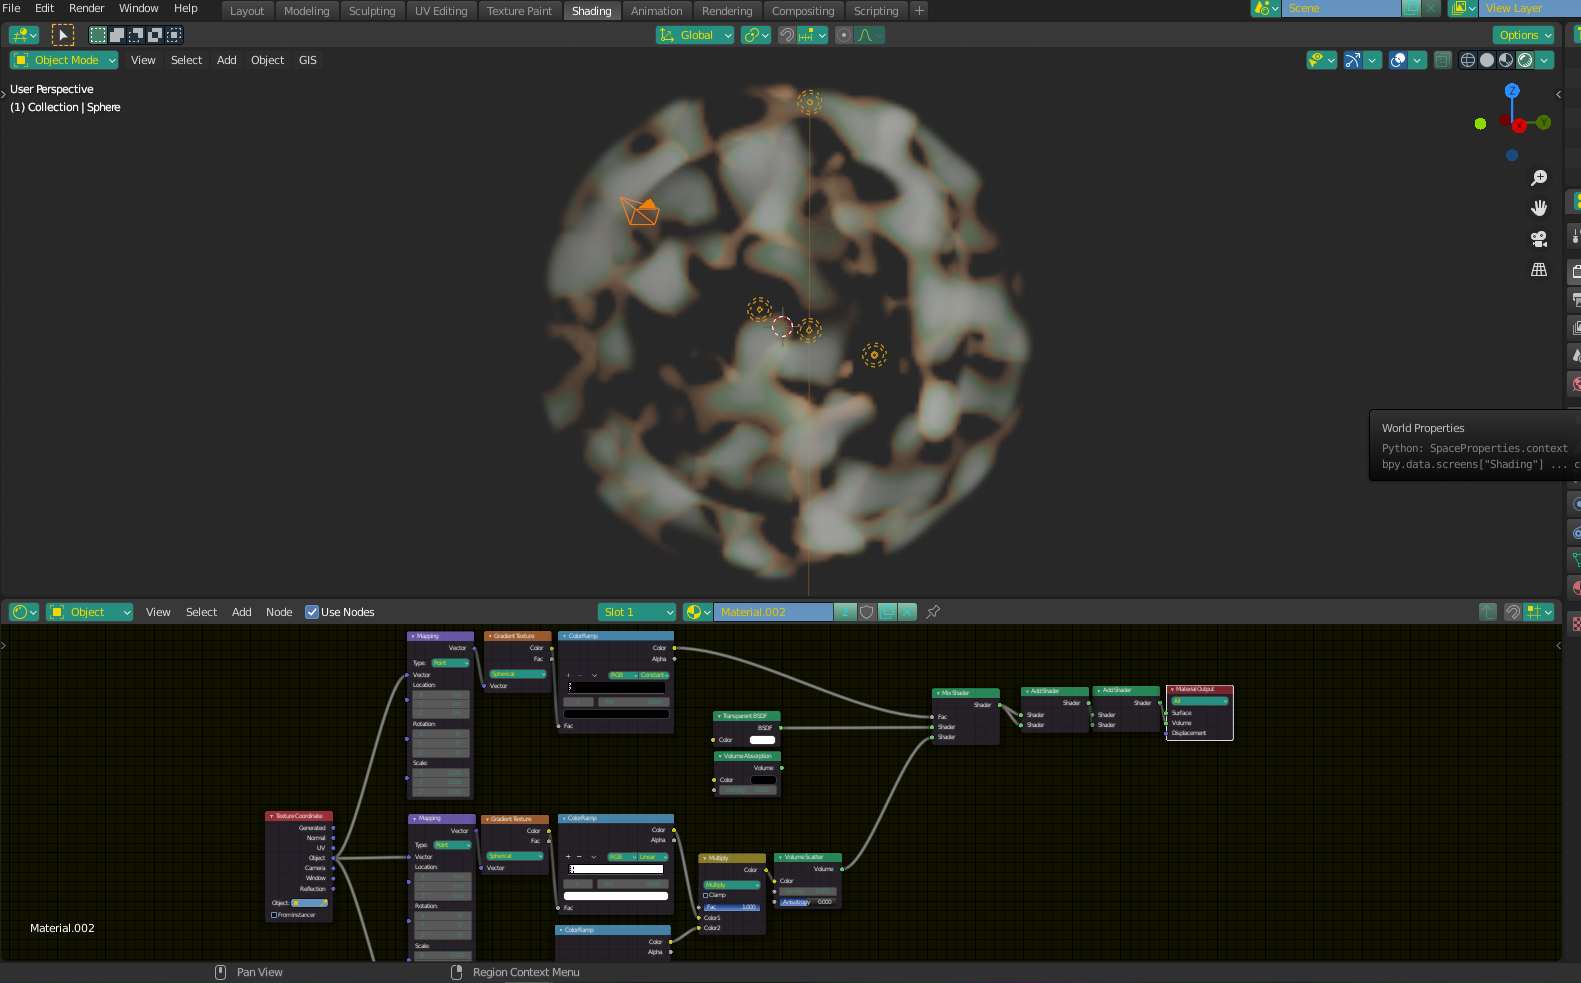The image size is (1581, 983).
Task: Click the Scene new-copy icon
Action: (1411, 8)
